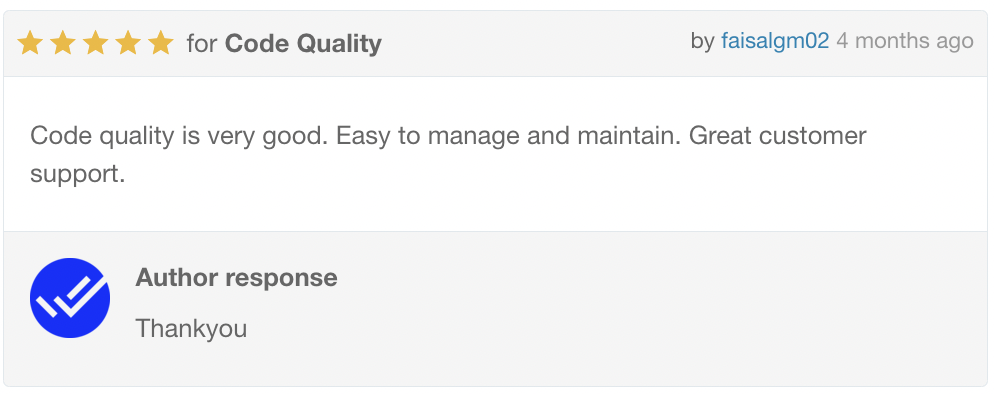Screen dimensions: 994x394
Task: Click the "Code Quality" rating category text
Action: click(303, 44)
